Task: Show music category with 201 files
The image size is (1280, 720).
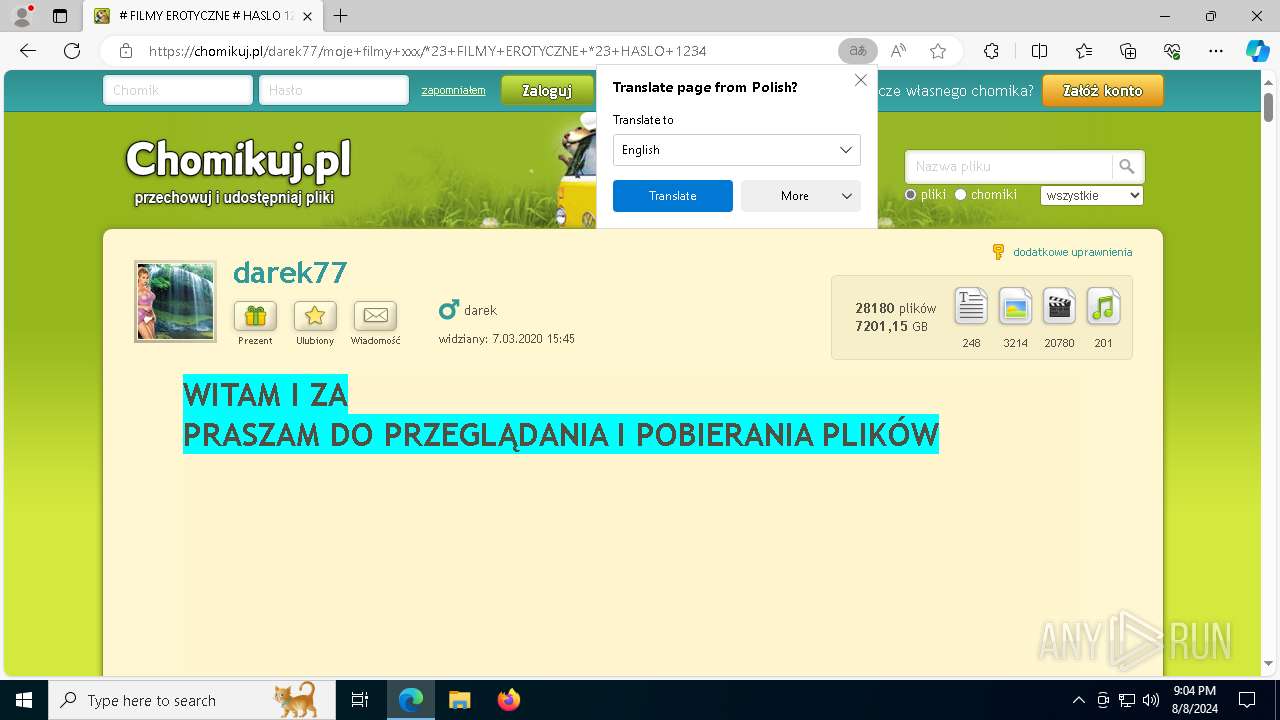Action: pos(1103,306)
